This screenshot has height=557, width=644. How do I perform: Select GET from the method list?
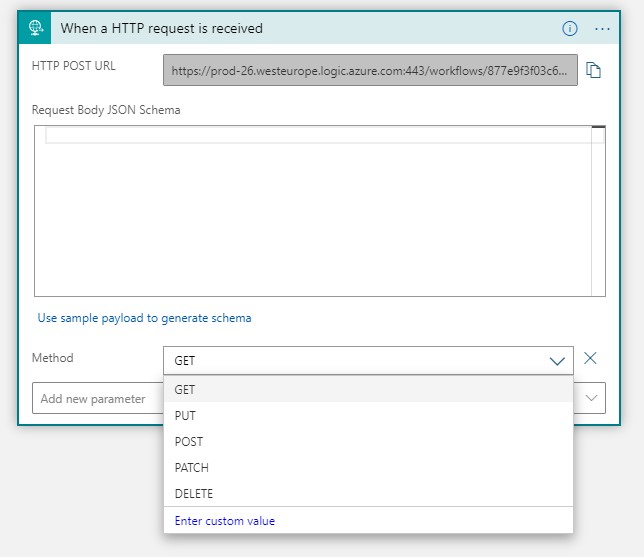coord(185,389)
